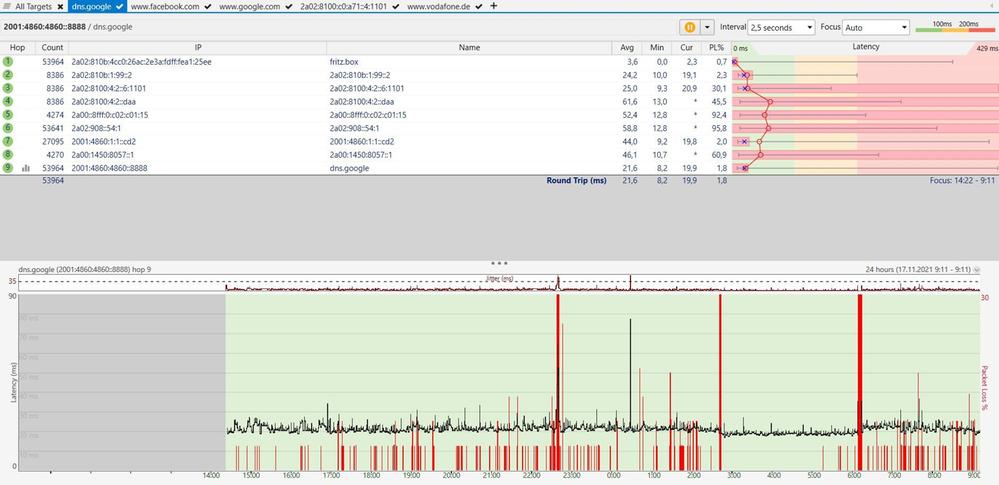Image resolution: width=999 pixels, height=485 pixels.
Task: Select hop 2 green circle icon
Action: (8, 75)
